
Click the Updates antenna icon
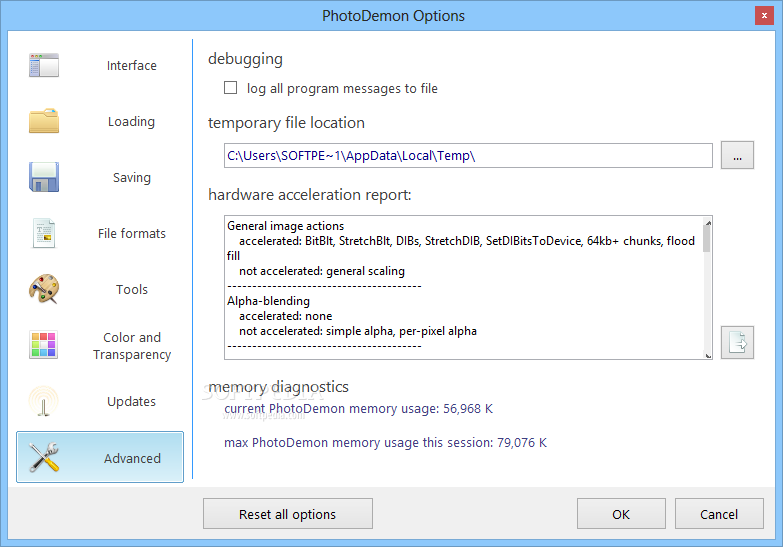44,401
